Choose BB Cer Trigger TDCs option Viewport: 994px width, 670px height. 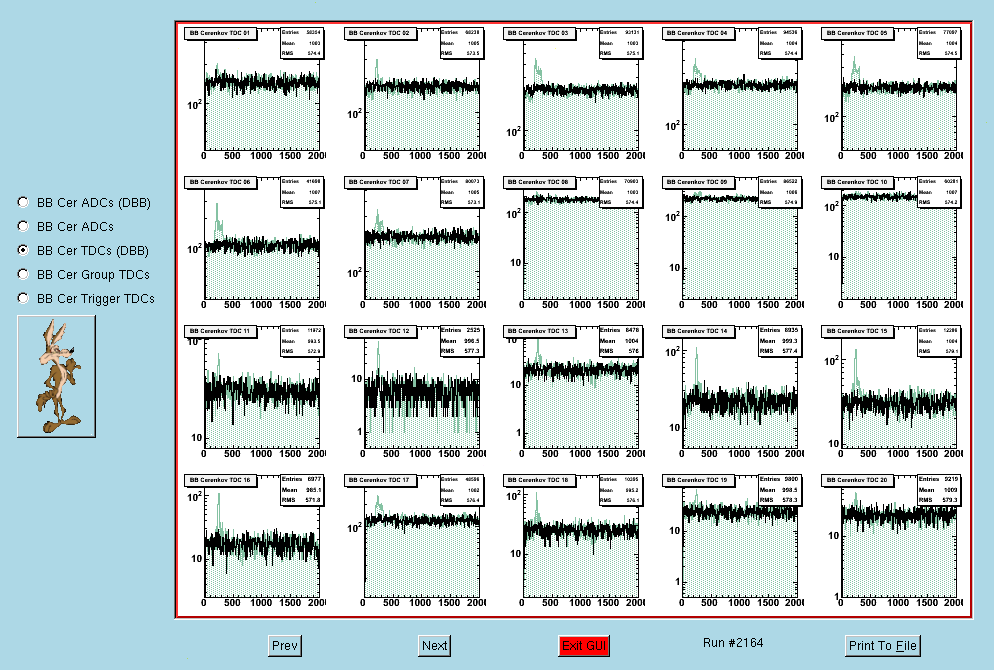coord(23,299)
